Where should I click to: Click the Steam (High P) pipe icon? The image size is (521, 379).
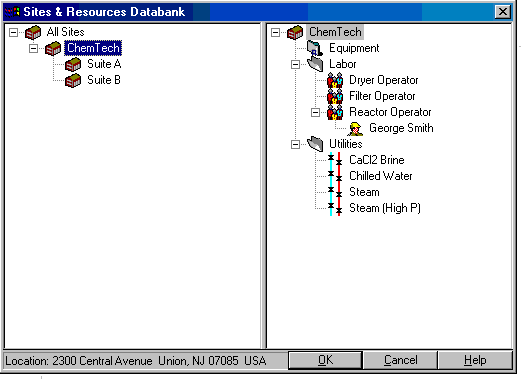(x=335, y=208)
